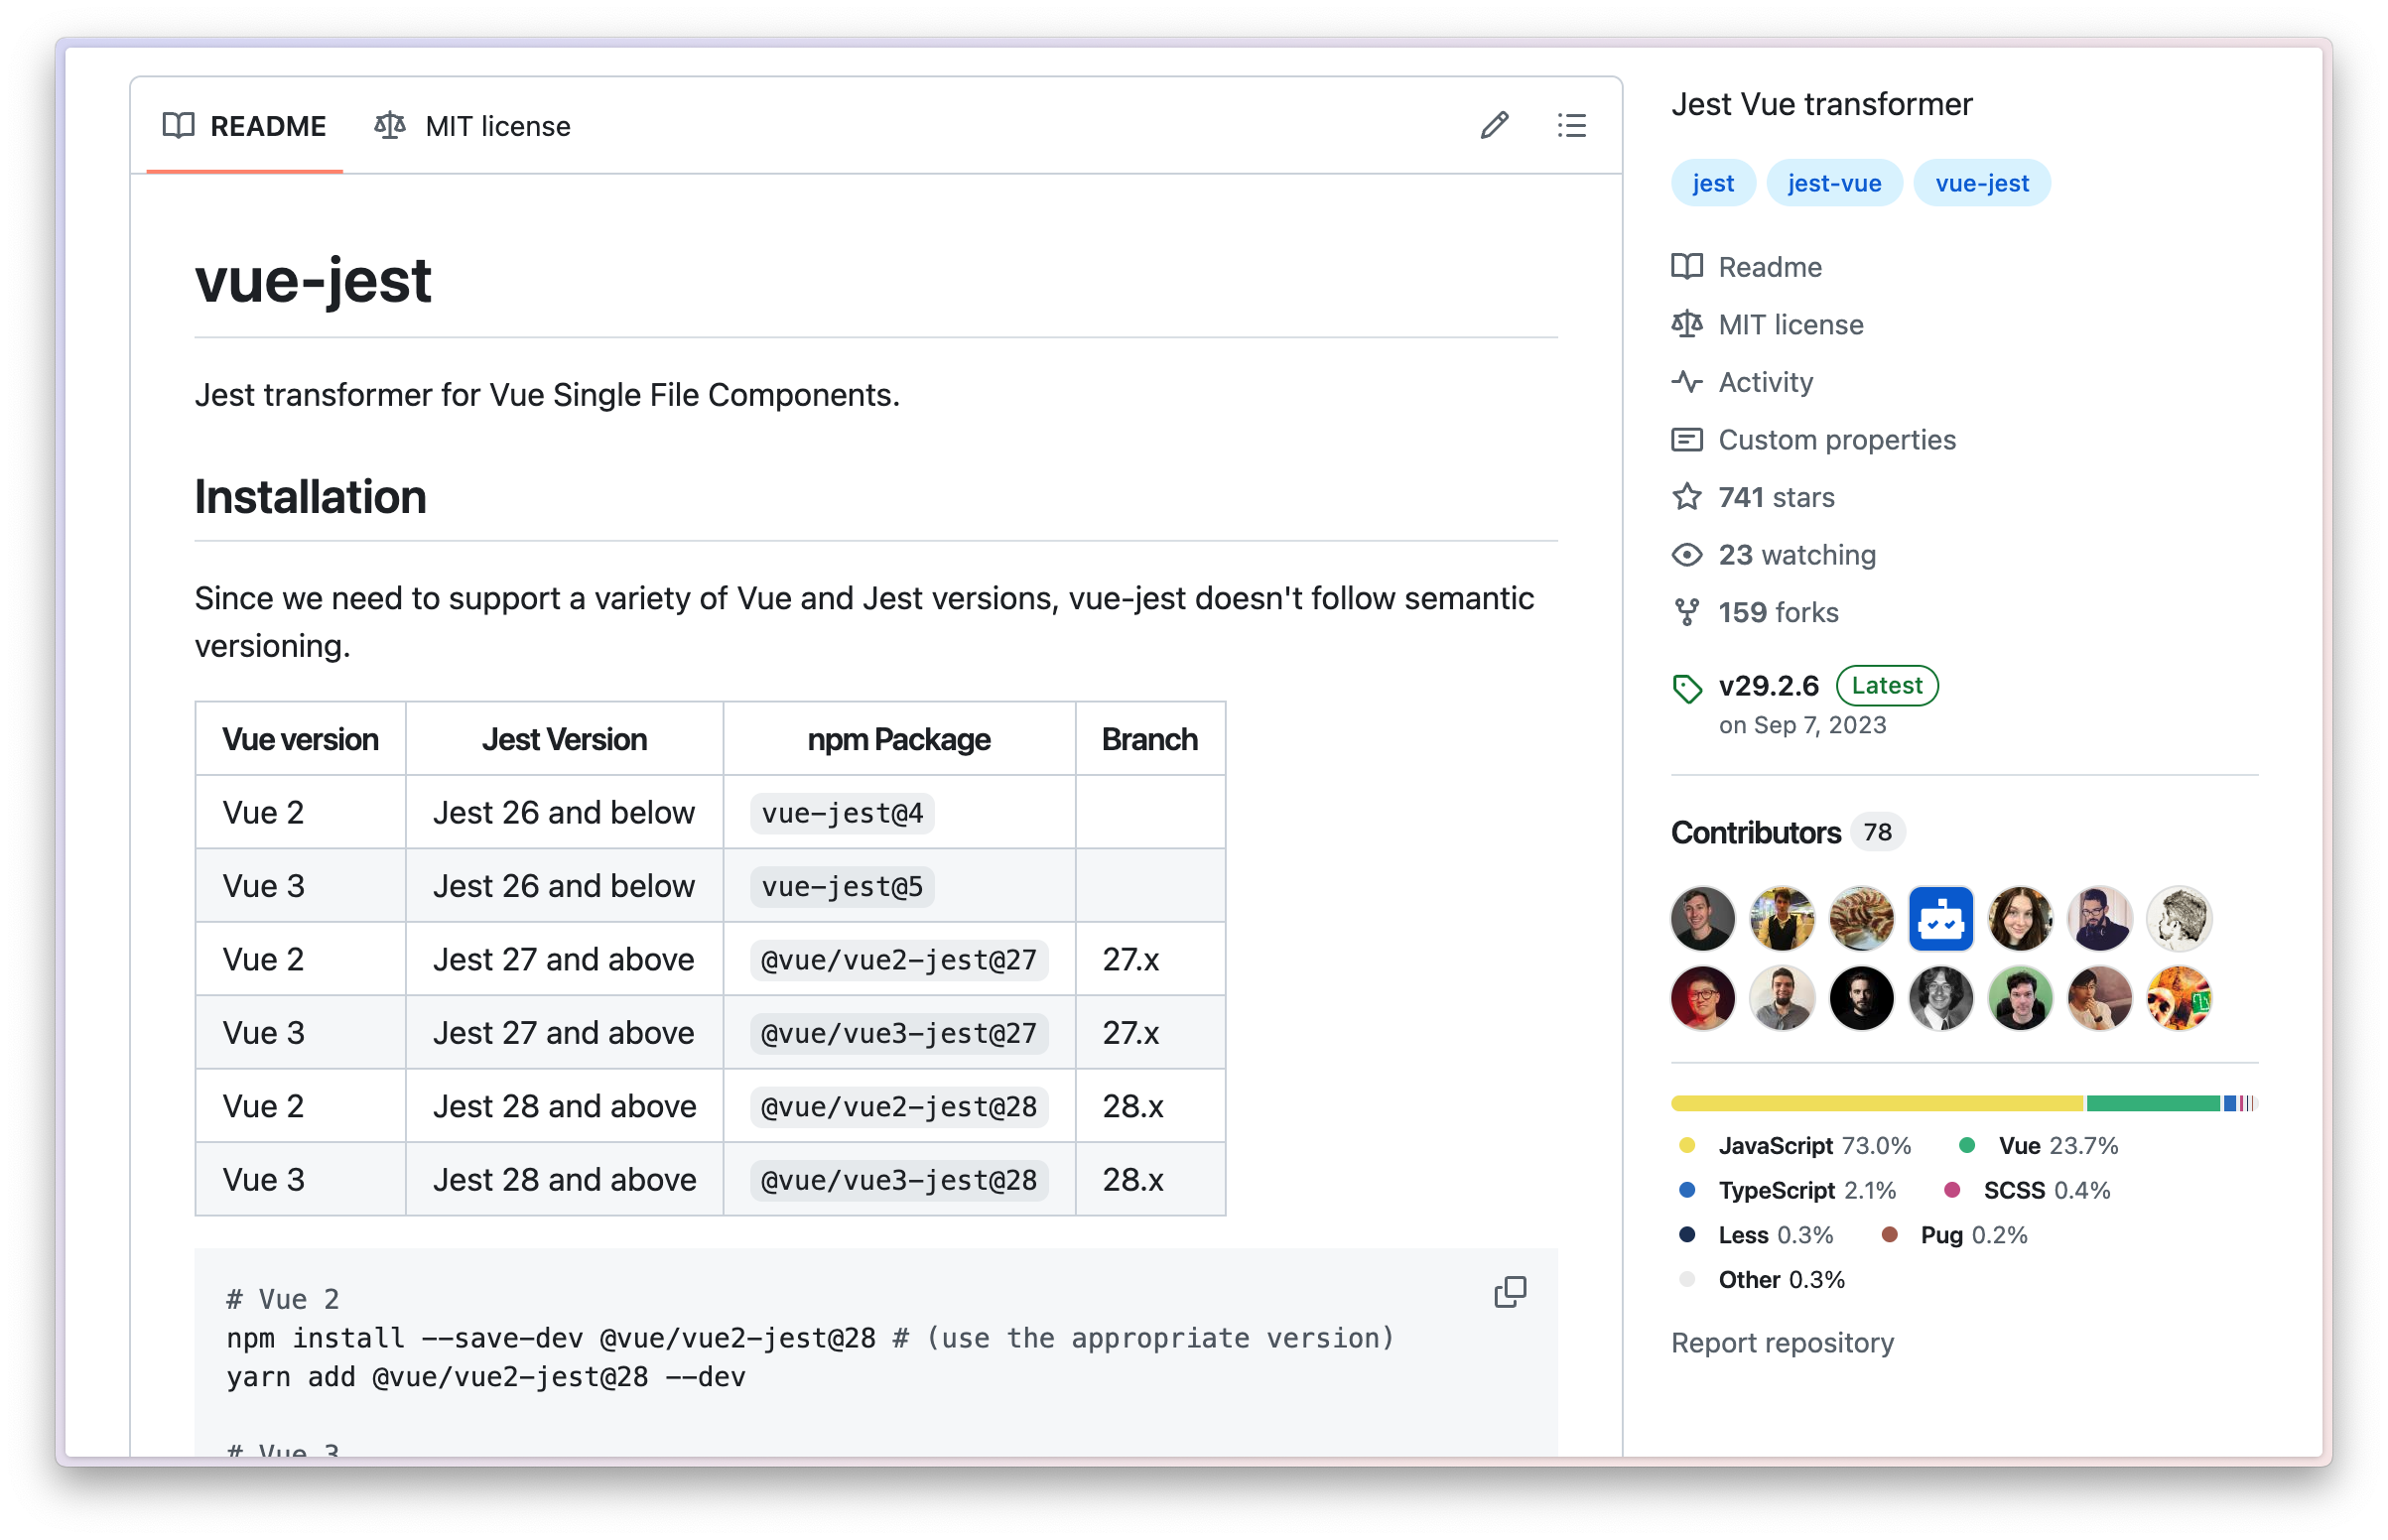Open the blue bot contributor avatar
This screenshot has height=1540, width=2388.
click(1940, 918)
